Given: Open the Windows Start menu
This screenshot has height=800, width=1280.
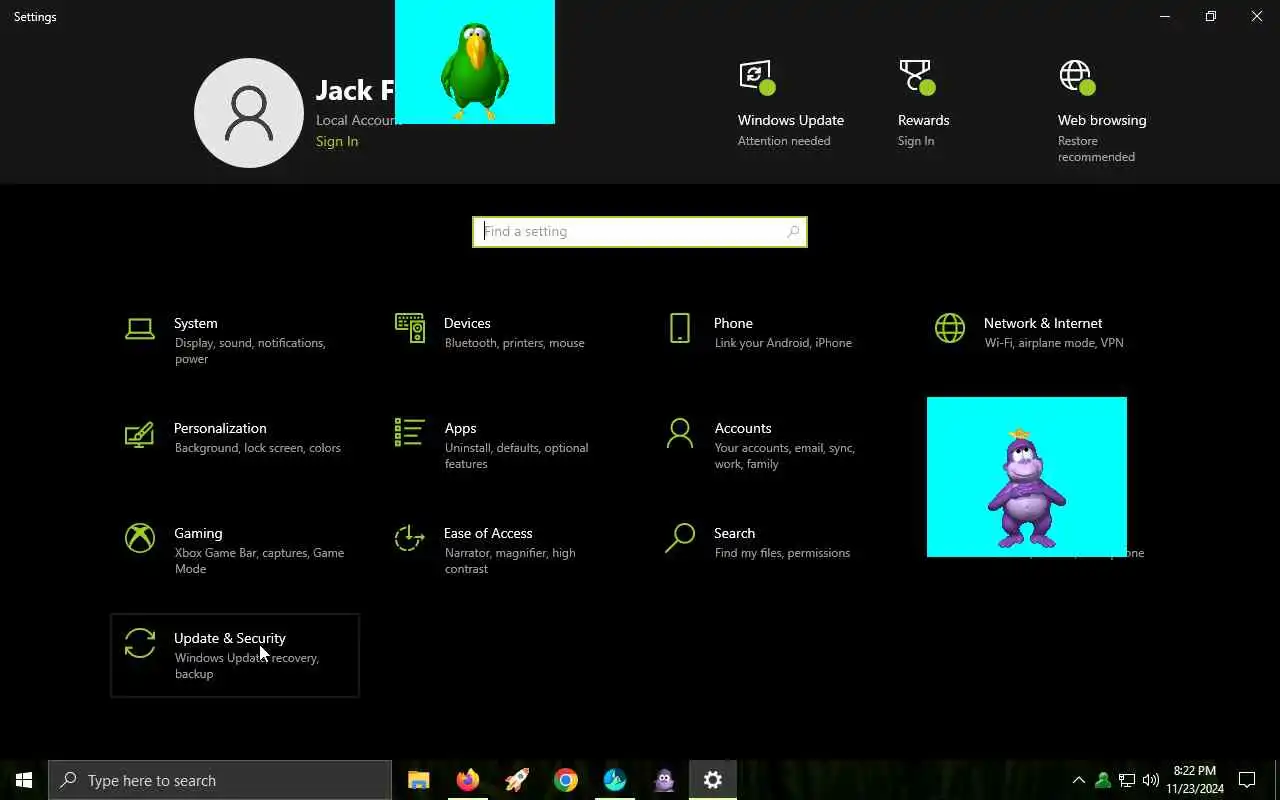Looking at the screenshot, I should click(x=24, y=780).
